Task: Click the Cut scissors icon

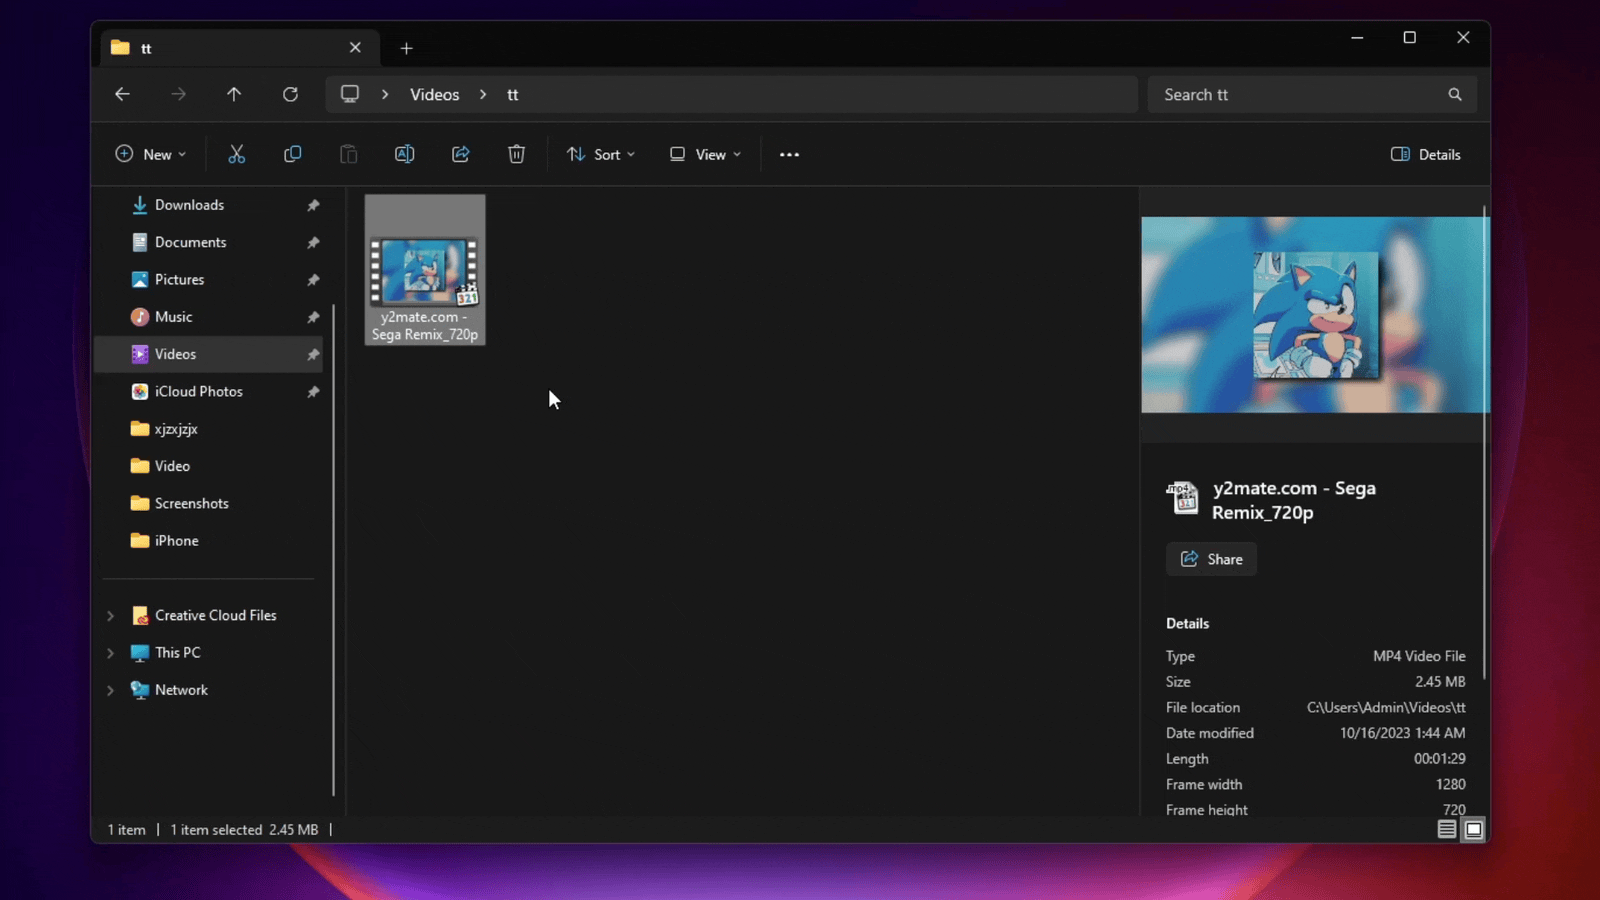Action: 236,154
